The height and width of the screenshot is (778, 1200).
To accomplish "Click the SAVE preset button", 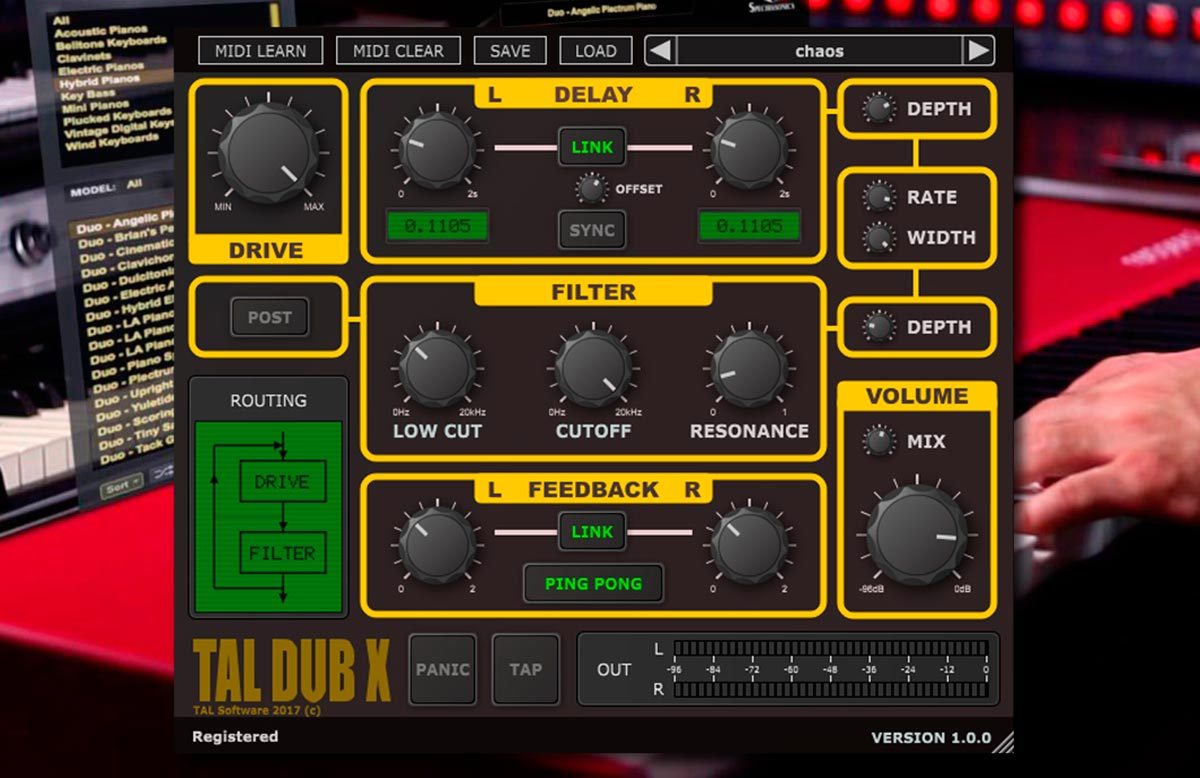I will pyautogui.click(x=510, y=51).
